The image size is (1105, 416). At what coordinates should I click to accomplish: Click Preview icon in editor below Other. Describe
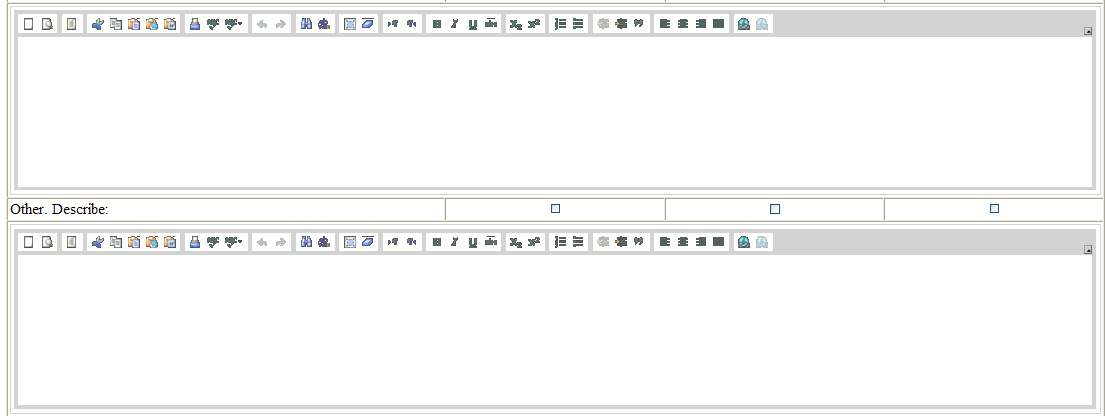(47, 242)
